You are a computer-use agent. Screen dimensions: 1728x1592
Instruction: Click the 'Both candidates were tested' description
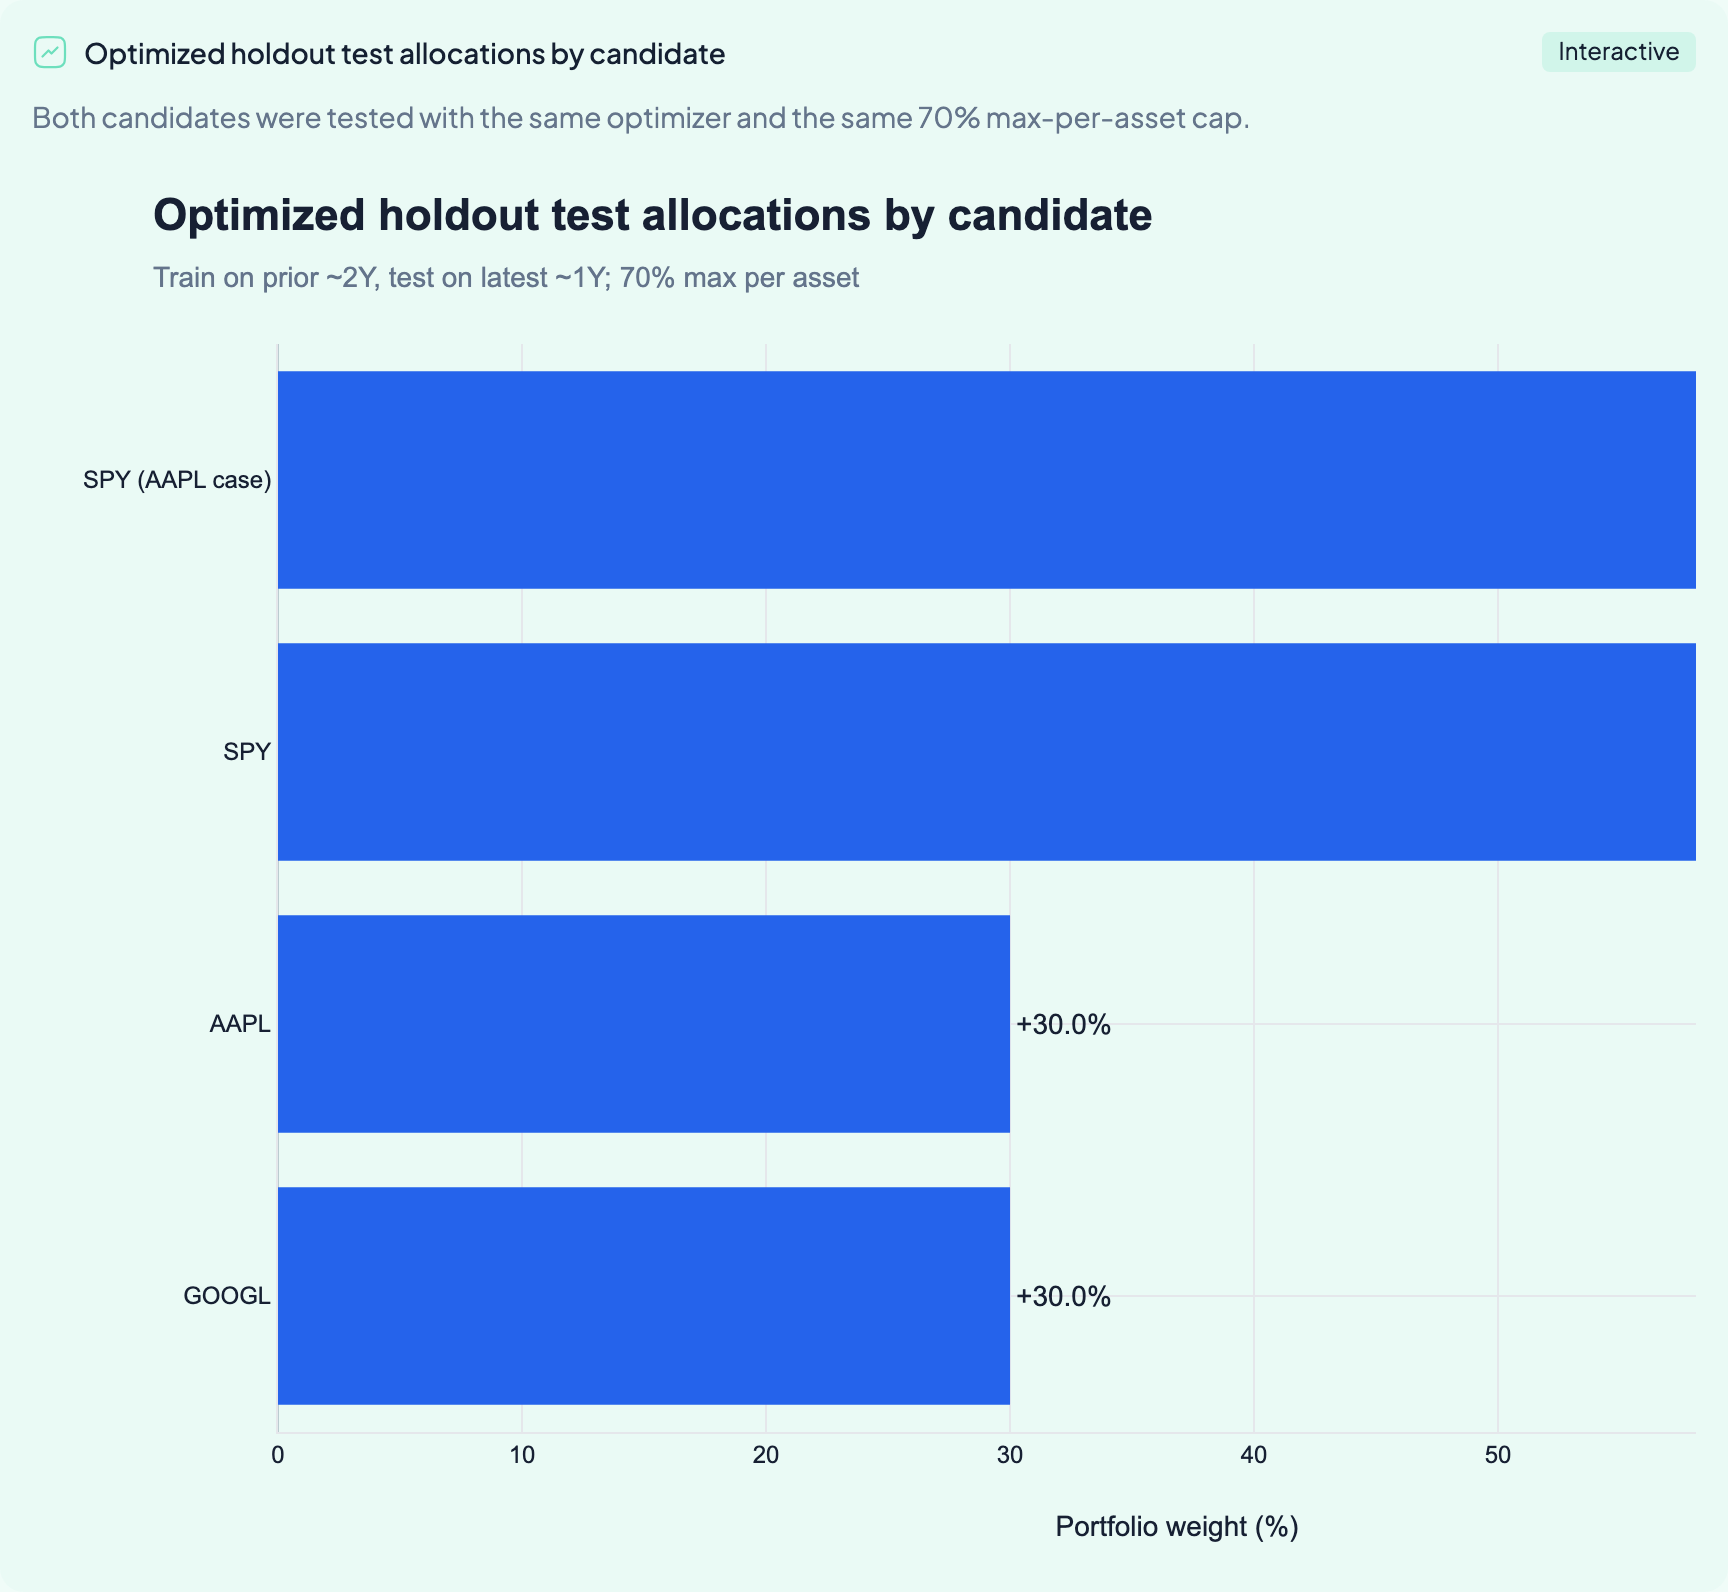pos(641,118)
